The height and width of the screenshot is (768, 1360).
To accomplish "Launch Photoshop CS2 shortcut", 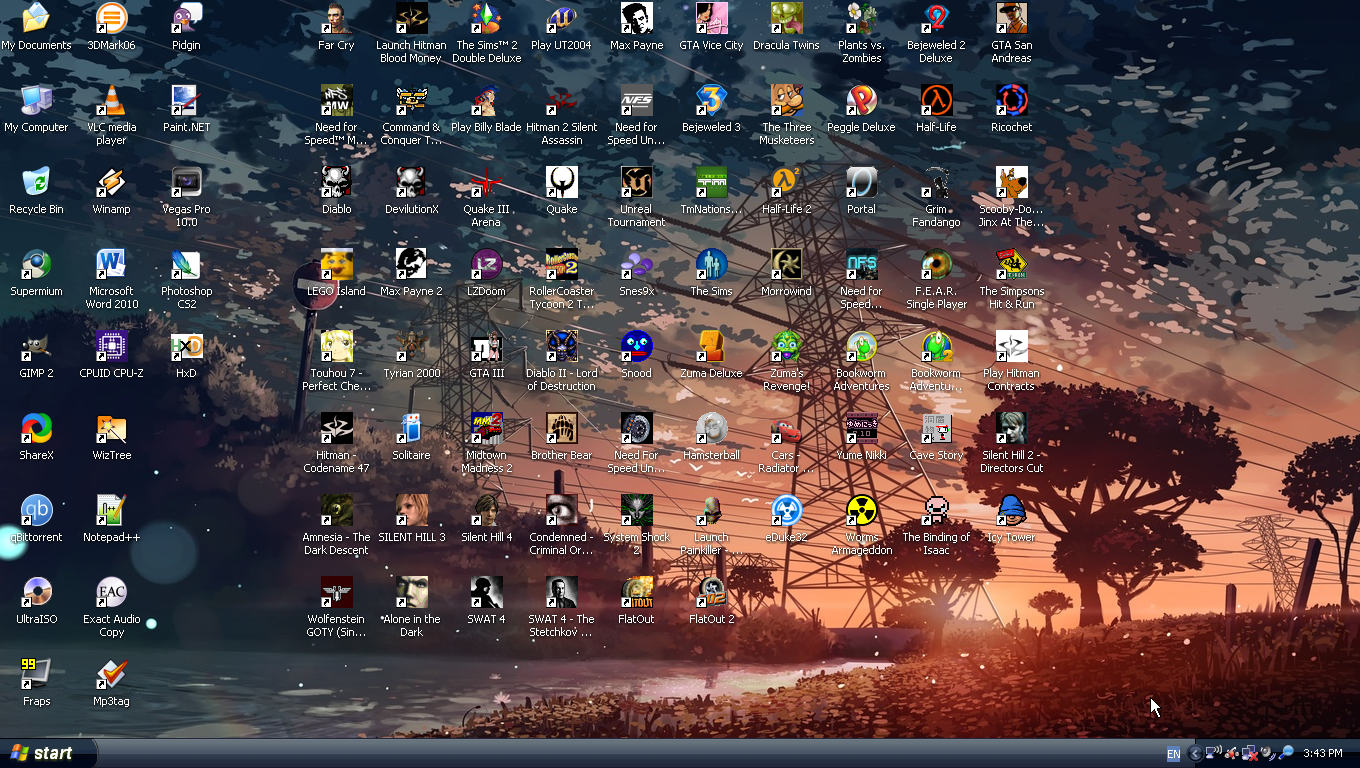I will 186,264.
